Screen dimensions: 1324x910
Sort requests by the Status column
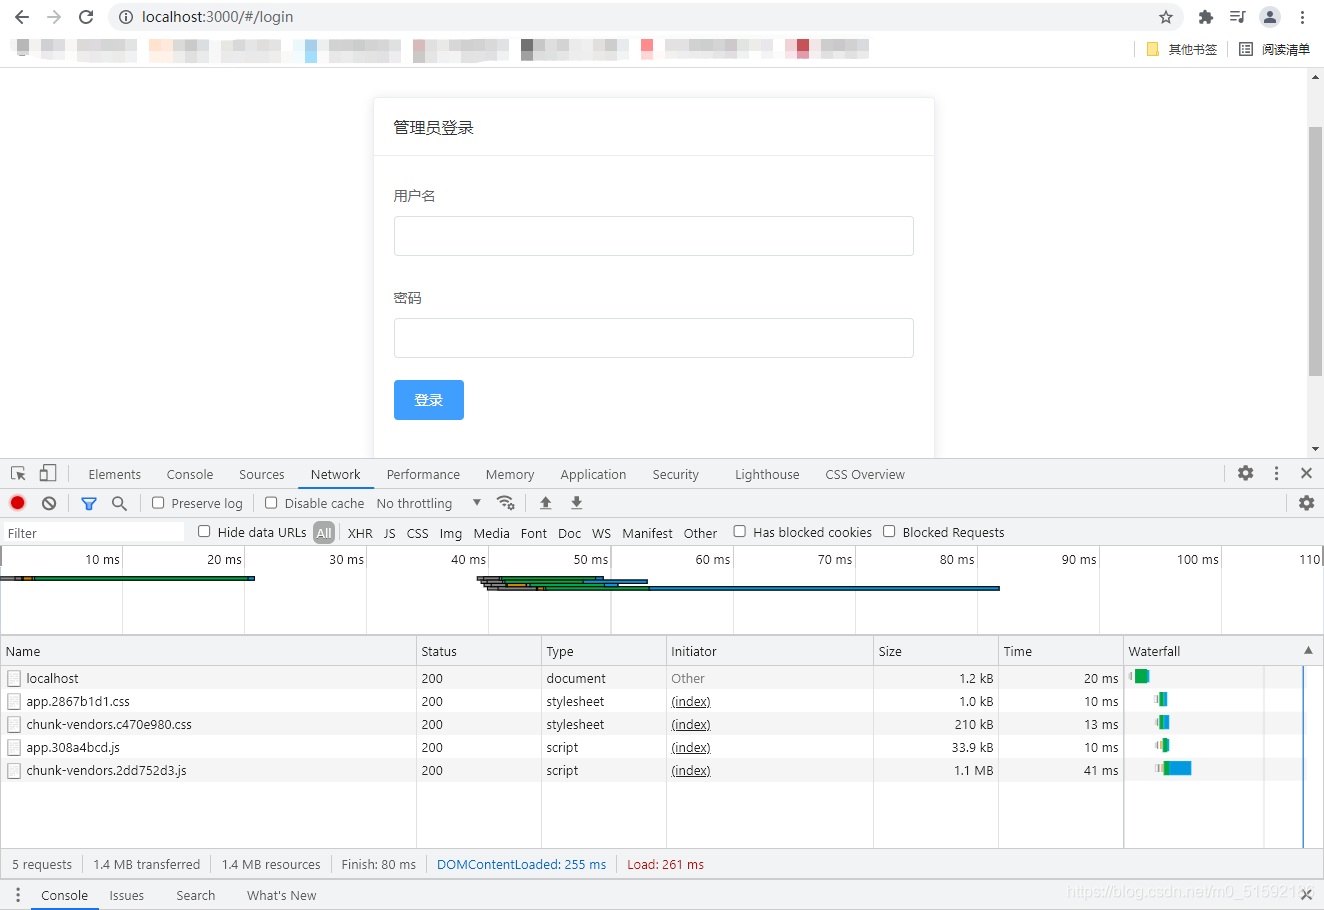tap(479, 651)
